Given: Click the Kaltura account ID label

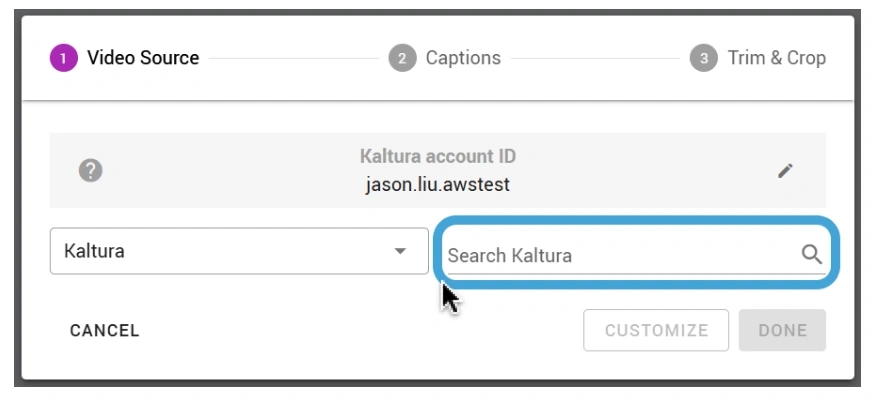Looking at the screenshot, I should 438,156.
